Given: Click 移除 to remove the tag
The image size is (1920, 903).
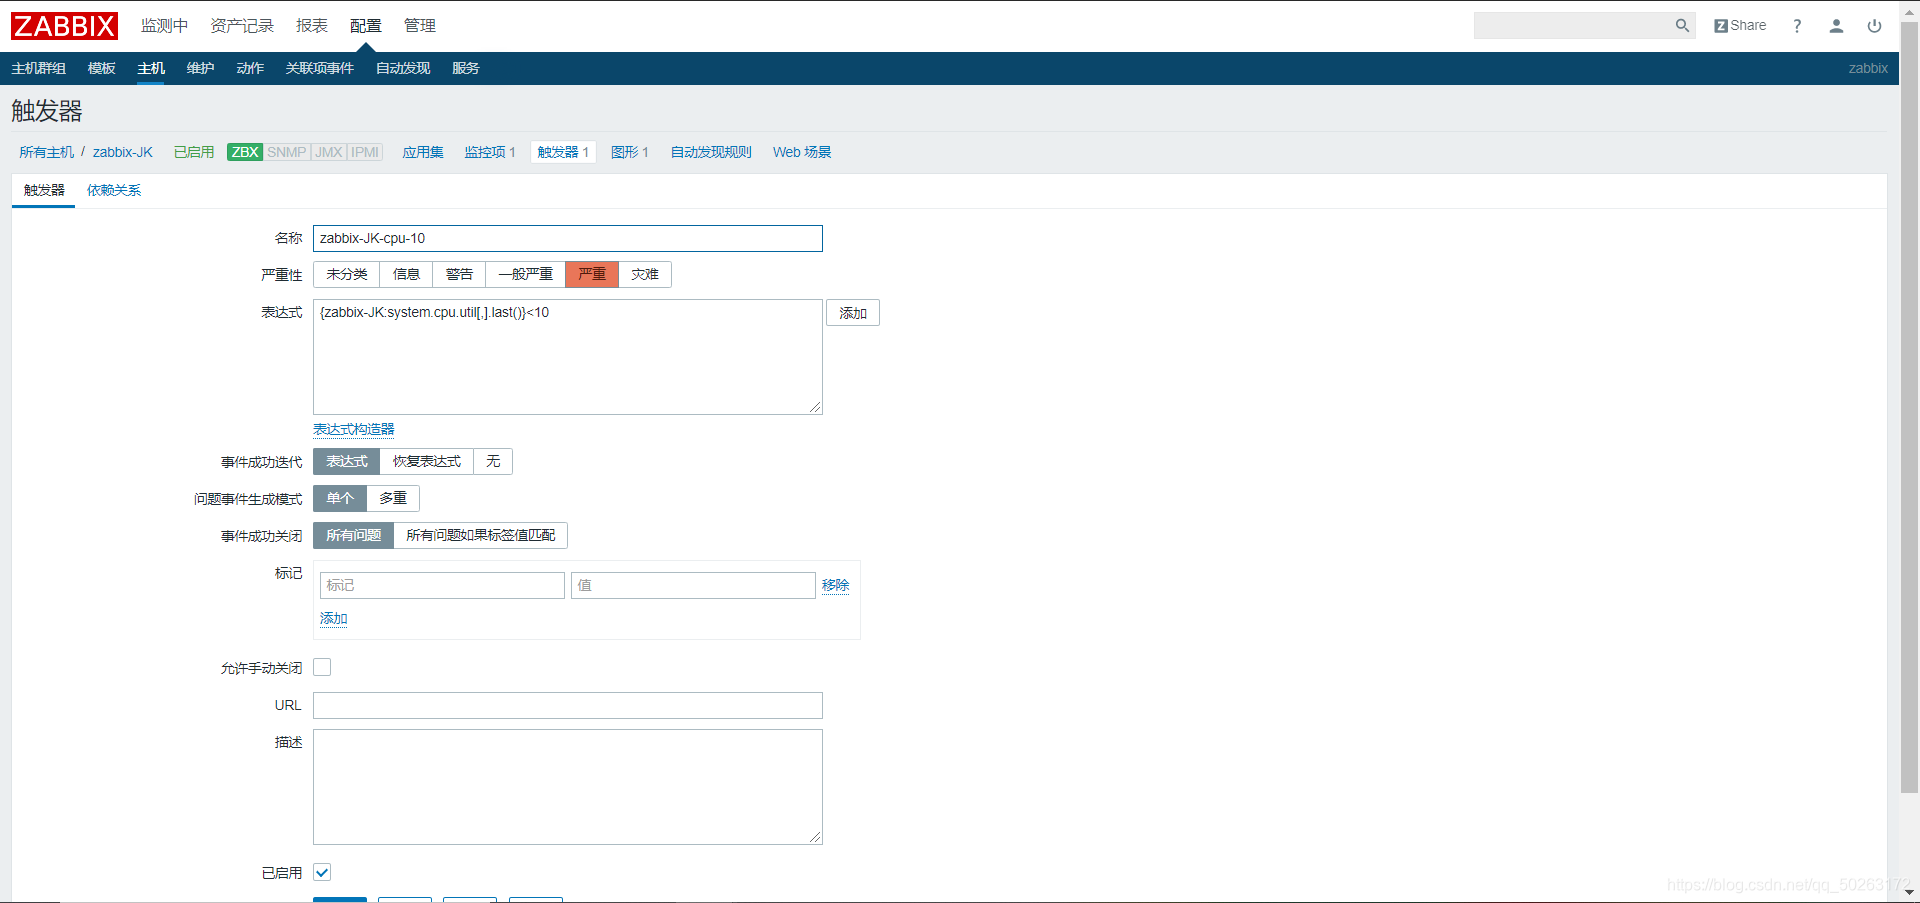Looking at the screenshot, I should coord(836,585).
